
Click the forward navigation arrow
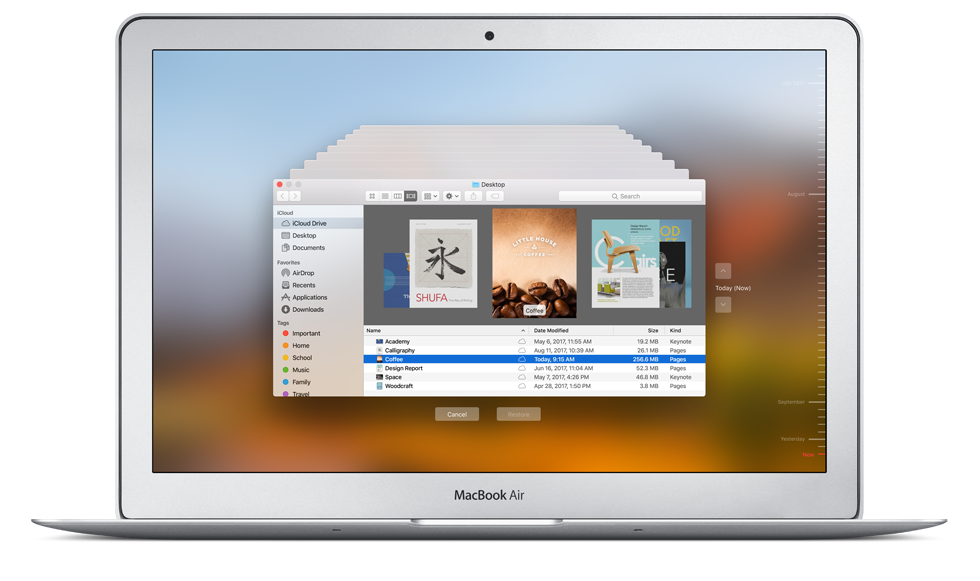point(296,196)
